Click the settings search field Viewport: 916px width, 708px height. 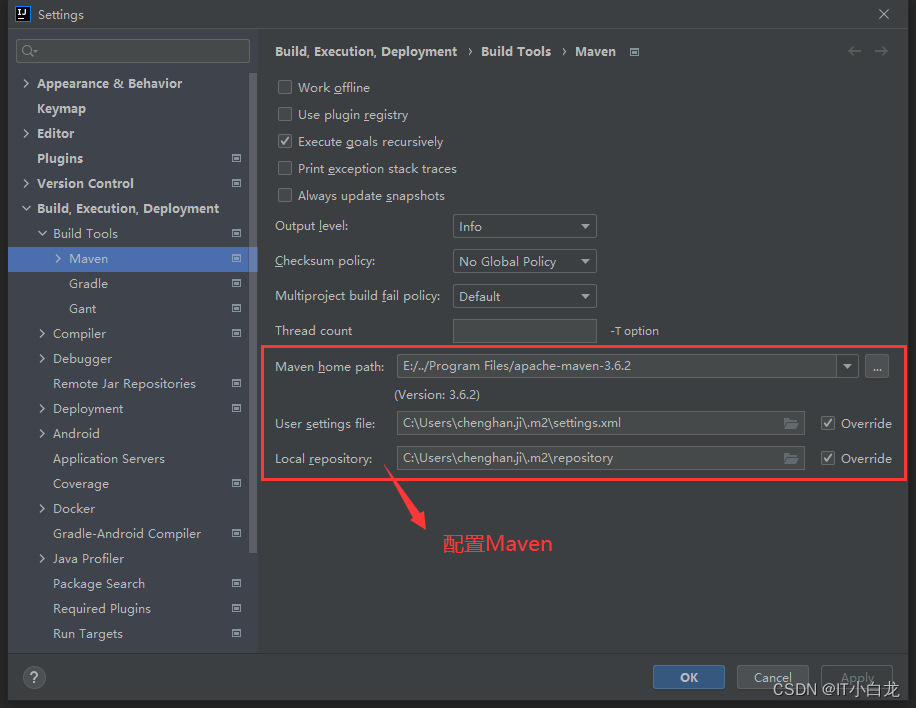point(133,51)
